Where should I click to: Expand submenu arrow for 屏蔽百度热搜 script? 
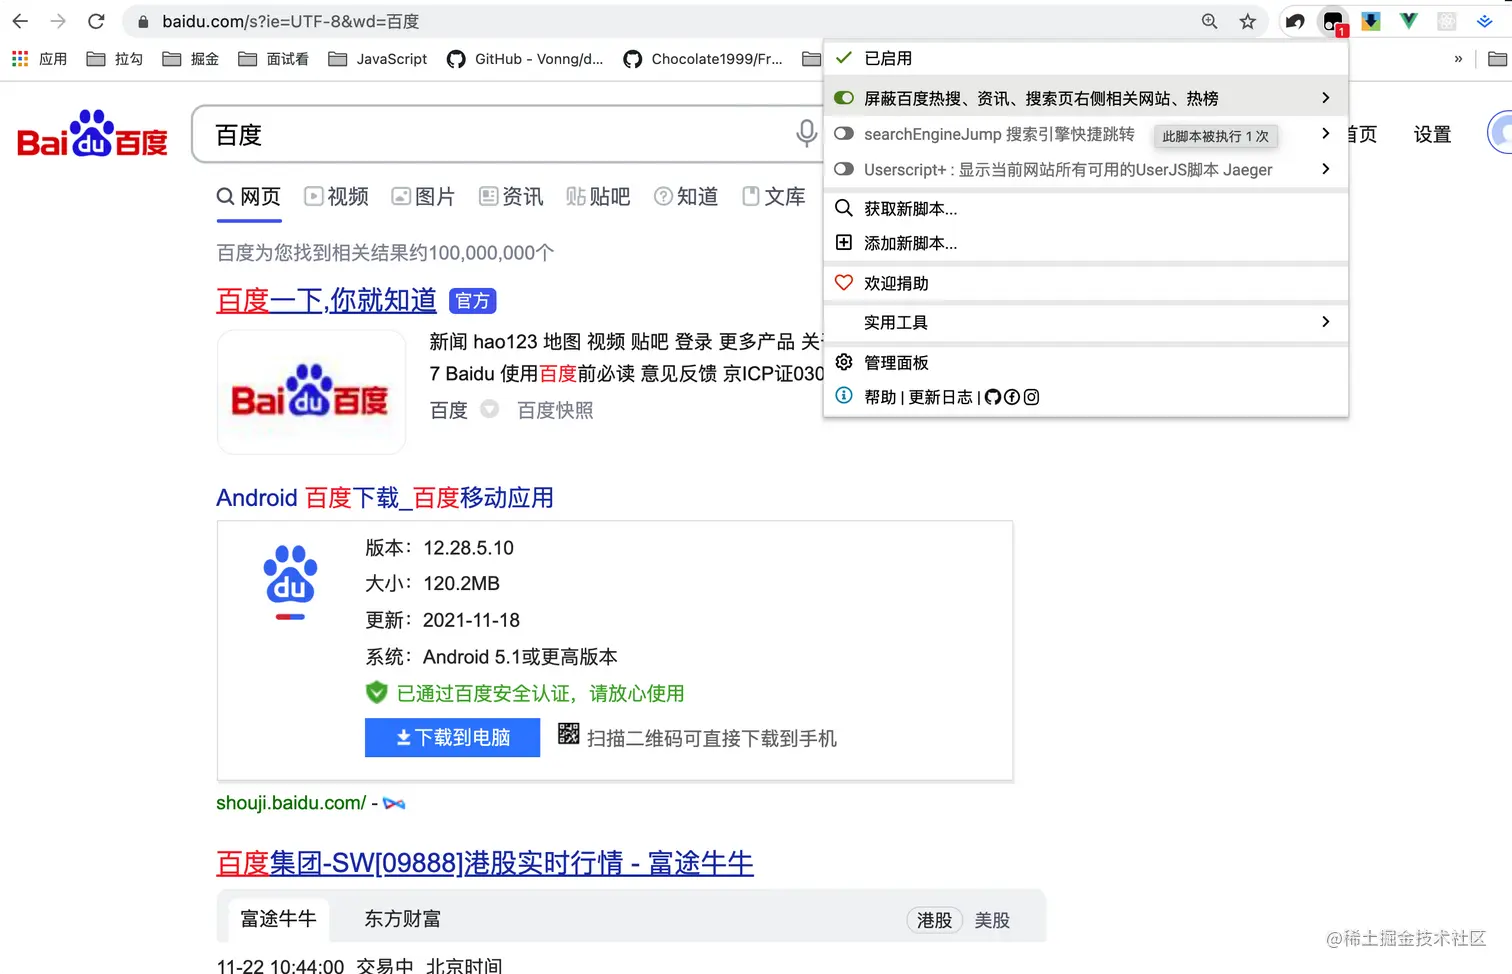point(1326,98)
